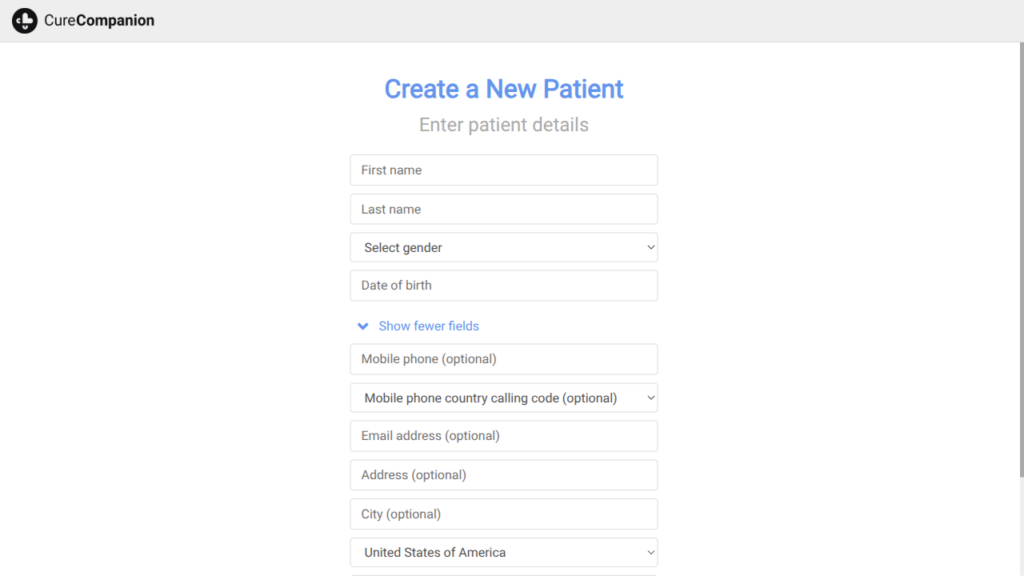
Task: Collapse the form via Show fewer fields link
Action: pos(428,326)
